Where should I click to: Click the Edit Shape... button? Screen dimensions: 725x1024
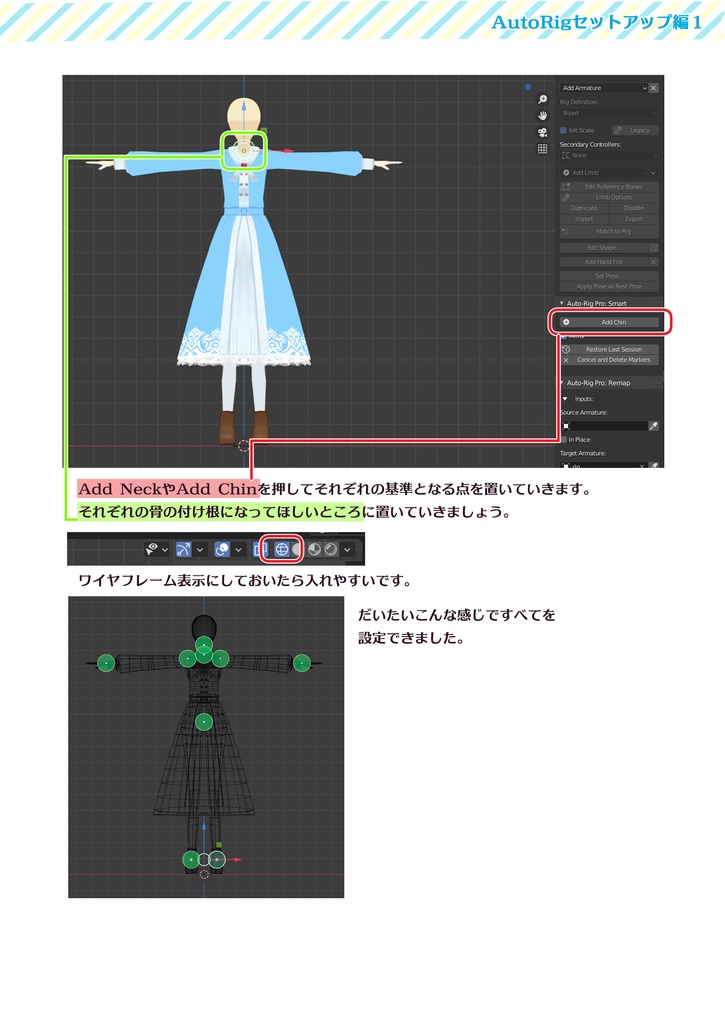click(x=604, y=248)
